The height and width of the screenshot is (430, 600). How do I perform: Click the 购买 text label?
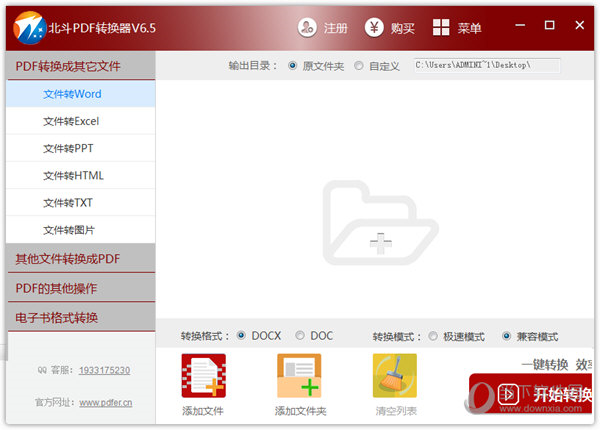pyautogui.click(x=403, y=28)
